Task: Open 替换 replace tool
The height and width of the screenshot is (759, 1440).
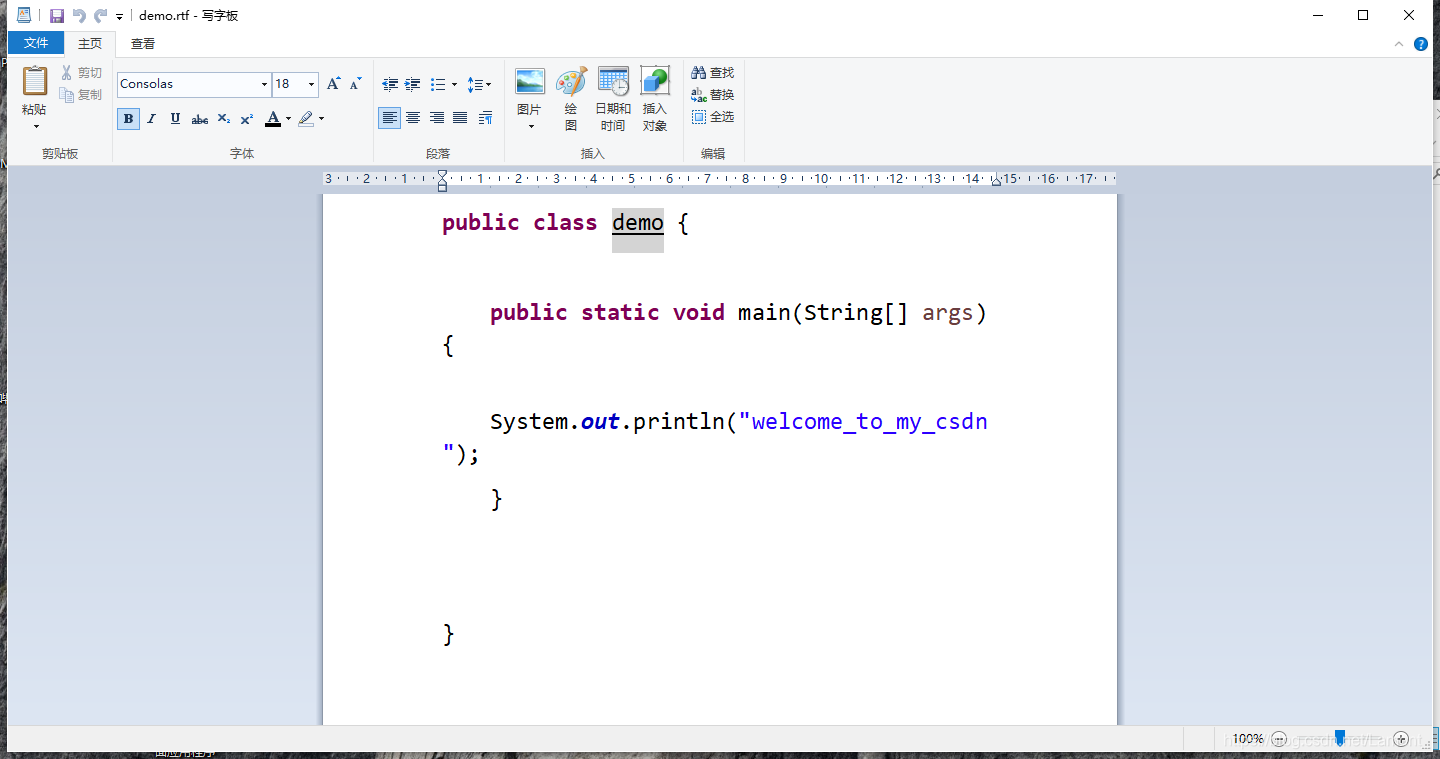Action: coord(712,95)
